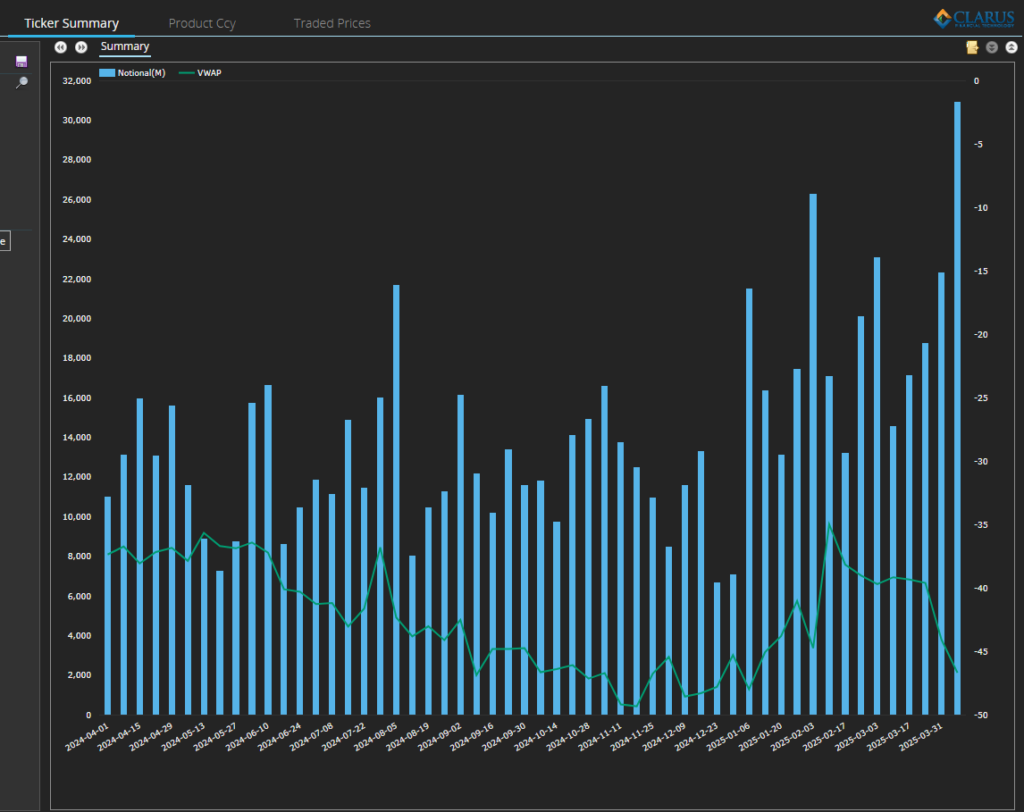This screenshot has width=1024, height=812.
Task: Click the 2024-08-05 spike bar
Action: (x=396, y=500)
